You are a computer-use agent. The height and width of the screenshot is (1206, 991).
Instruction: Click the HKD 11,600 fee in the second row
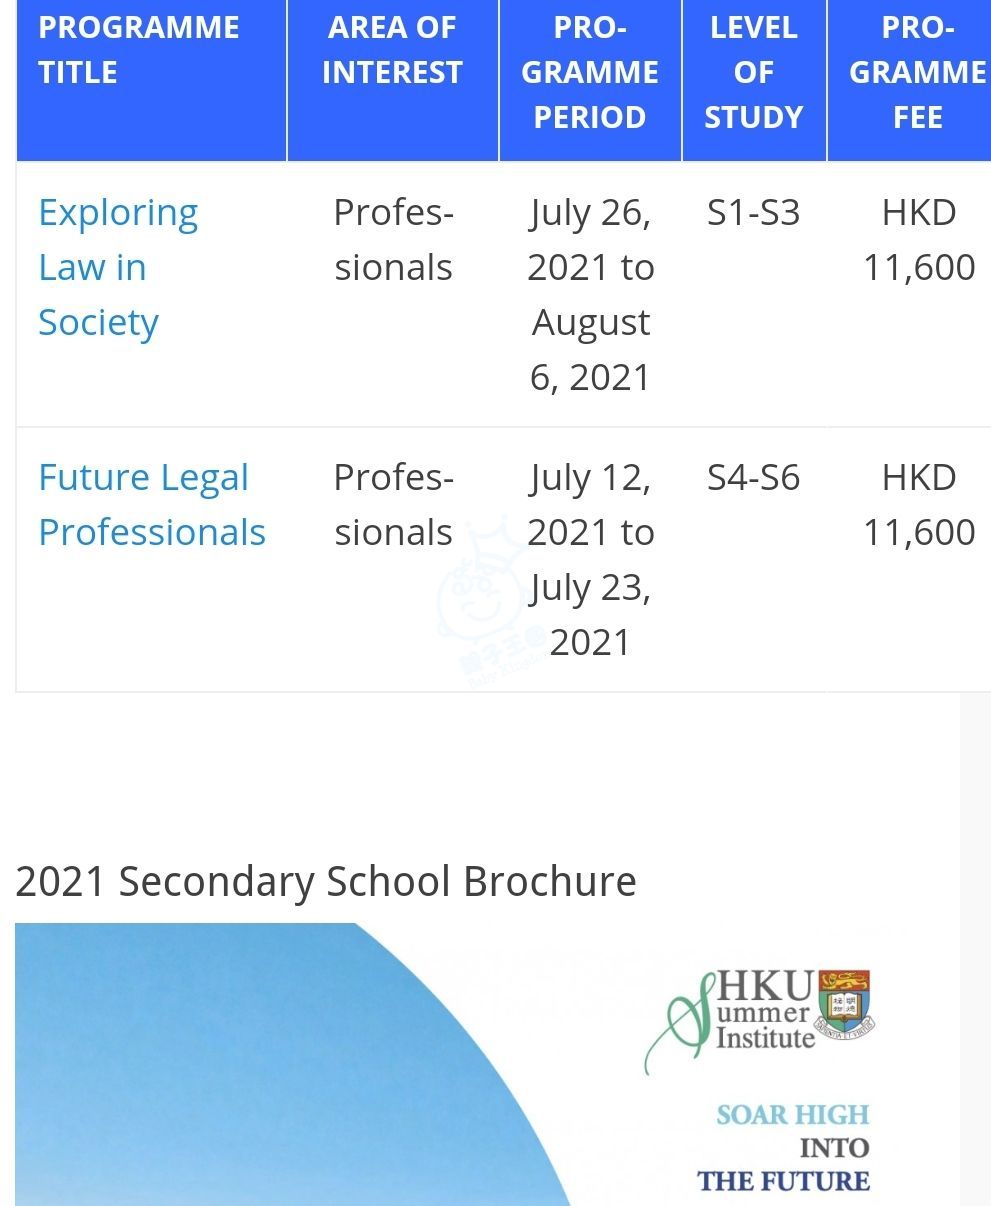click(919, 505)
